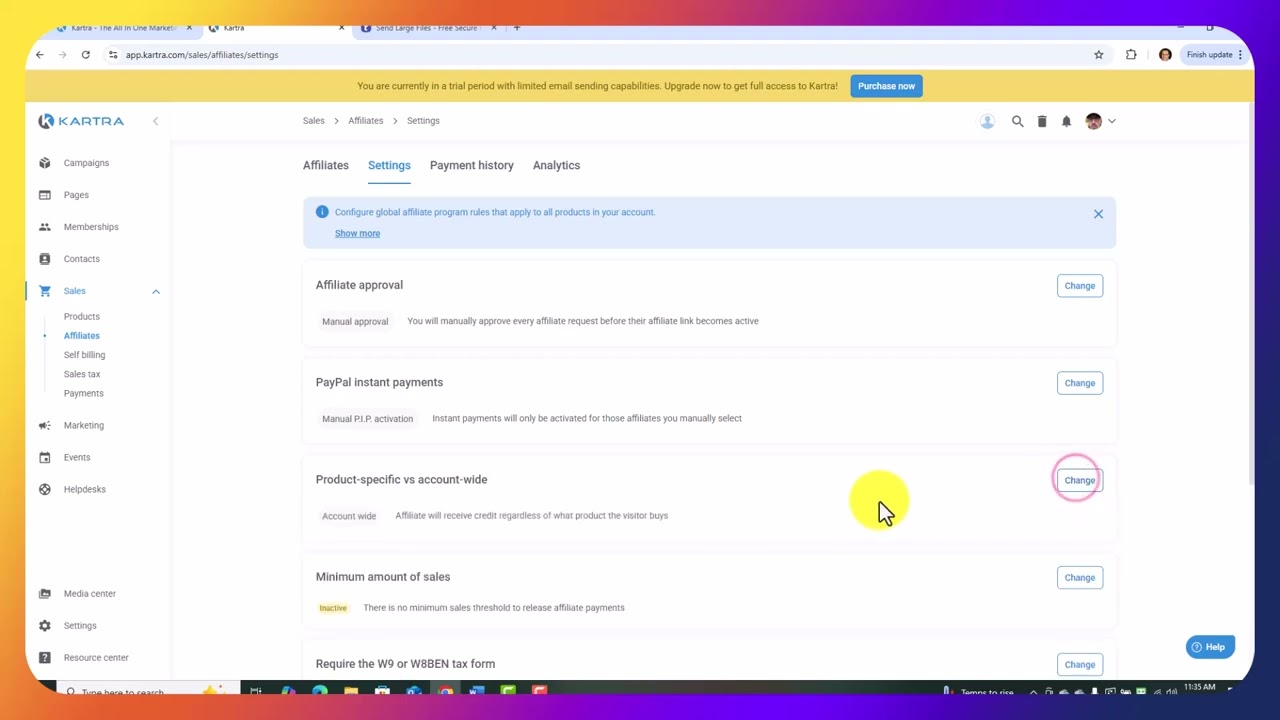The height and width of the screenshot is (720, 1280).
Task: Click the site info icon in address bar
Action: click(x=113, y=55)
